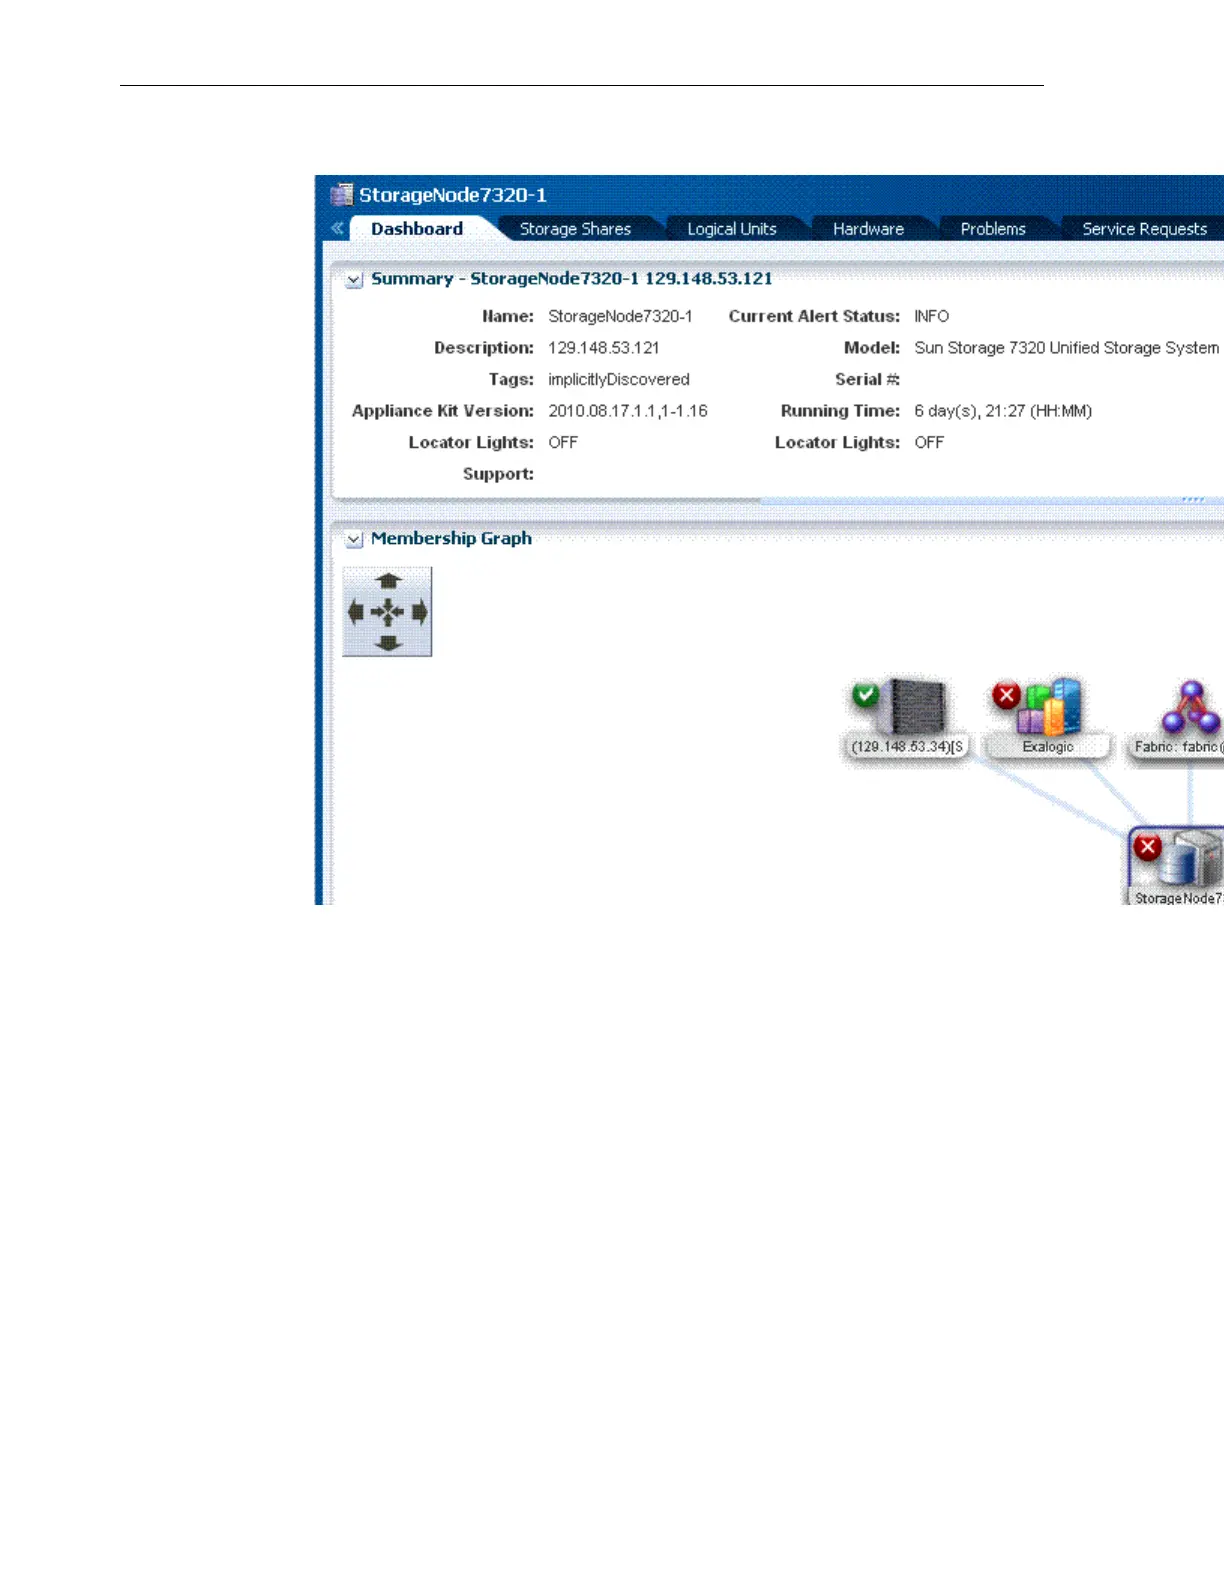Click running time 6 day(s), 21:27
Image resolution: width=1224 pixels, height=1584 pixels.
coord(1003,411)
